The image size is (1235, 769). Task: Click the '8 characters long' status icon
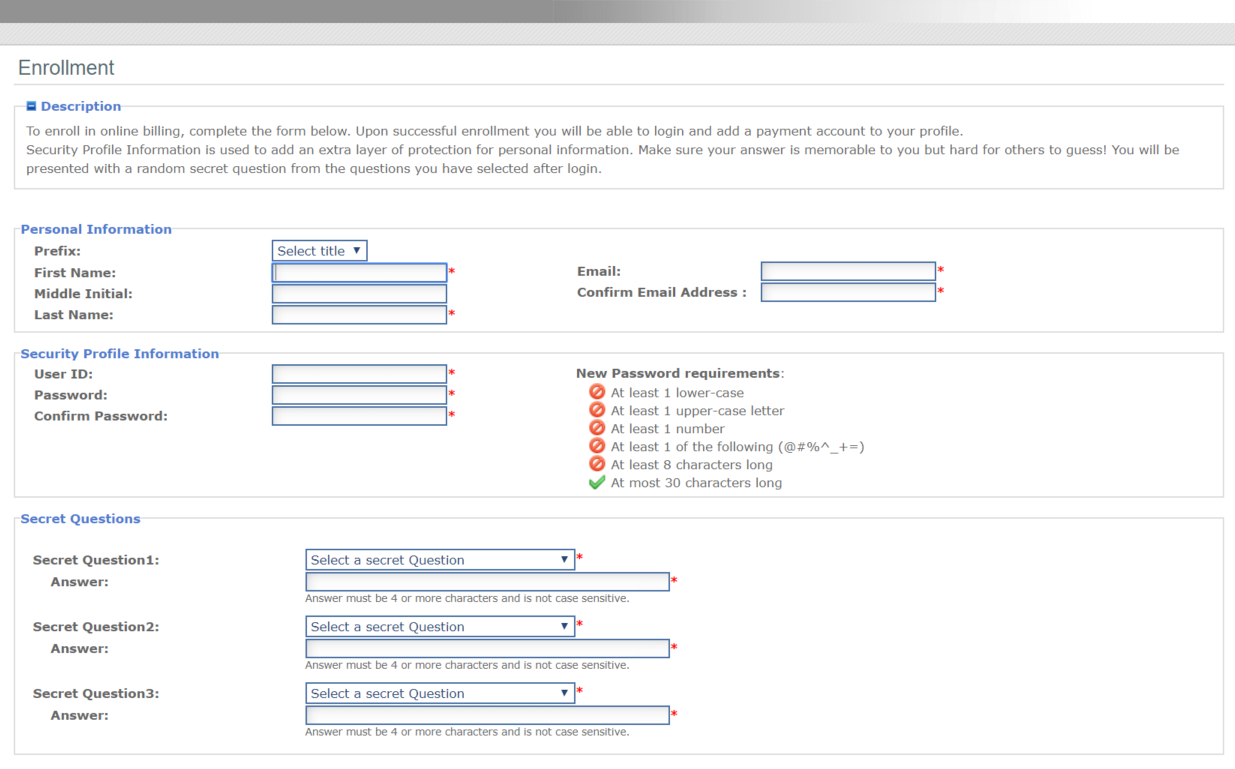pyautogui.click(x=597, y=464)
